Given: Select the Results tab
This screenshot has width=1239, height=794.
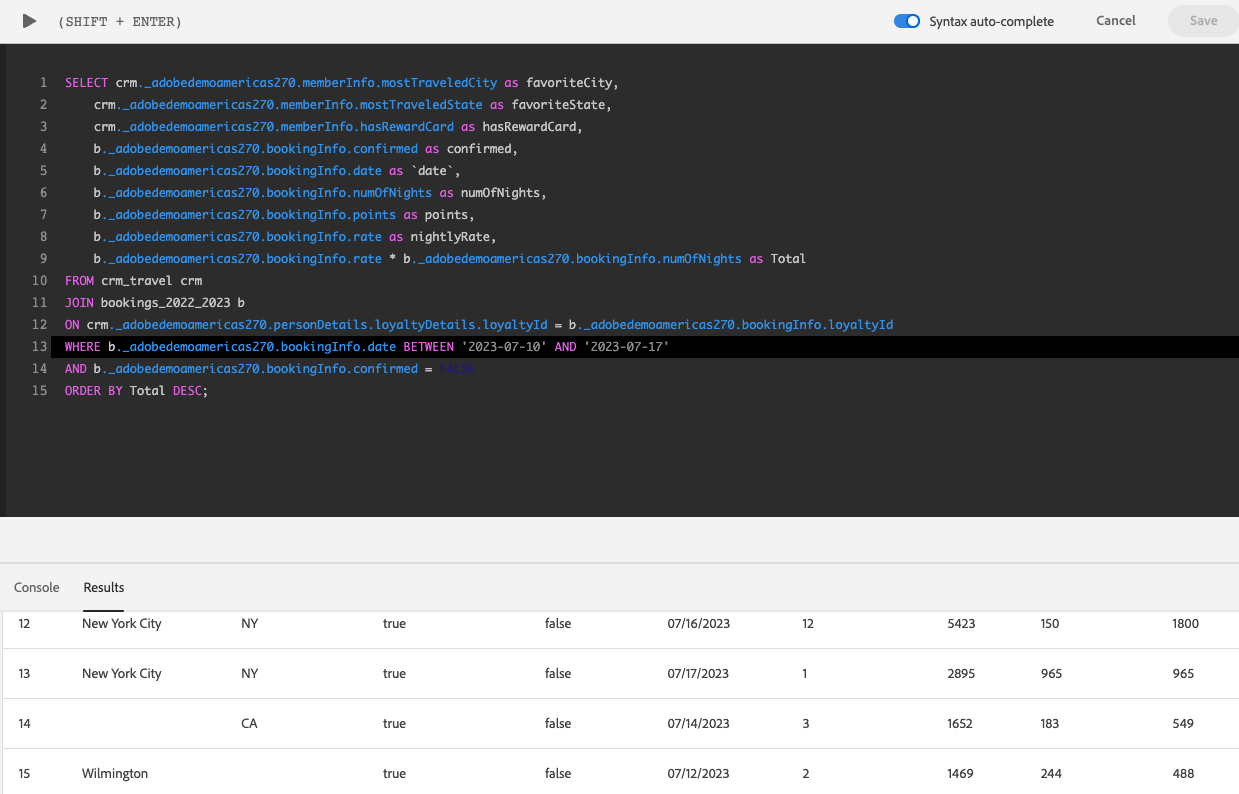Looking at the screenshot, I should (104, 587).
